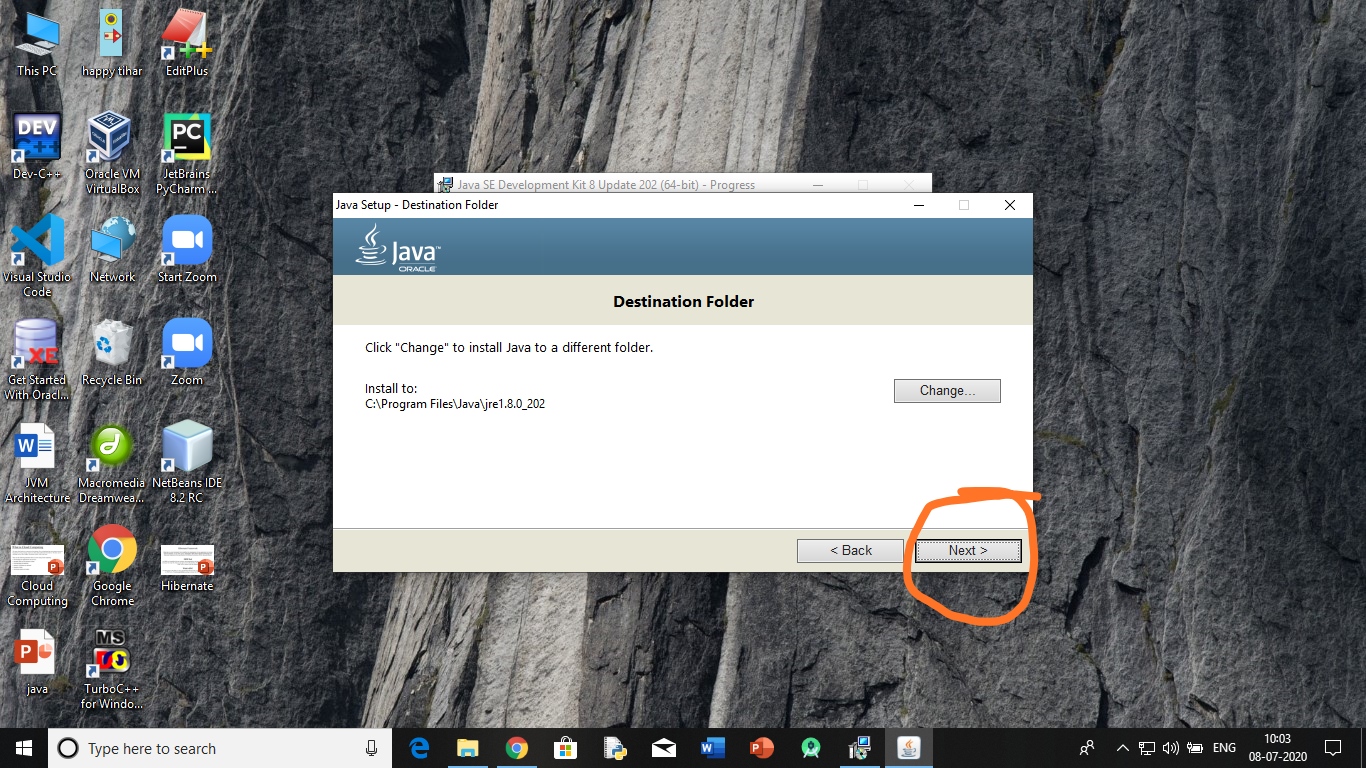The width and height of the screenshot is (1366, 768).
Task: Select the TurboC++ for Windows shortcut
Action: (x=112, y=669)
